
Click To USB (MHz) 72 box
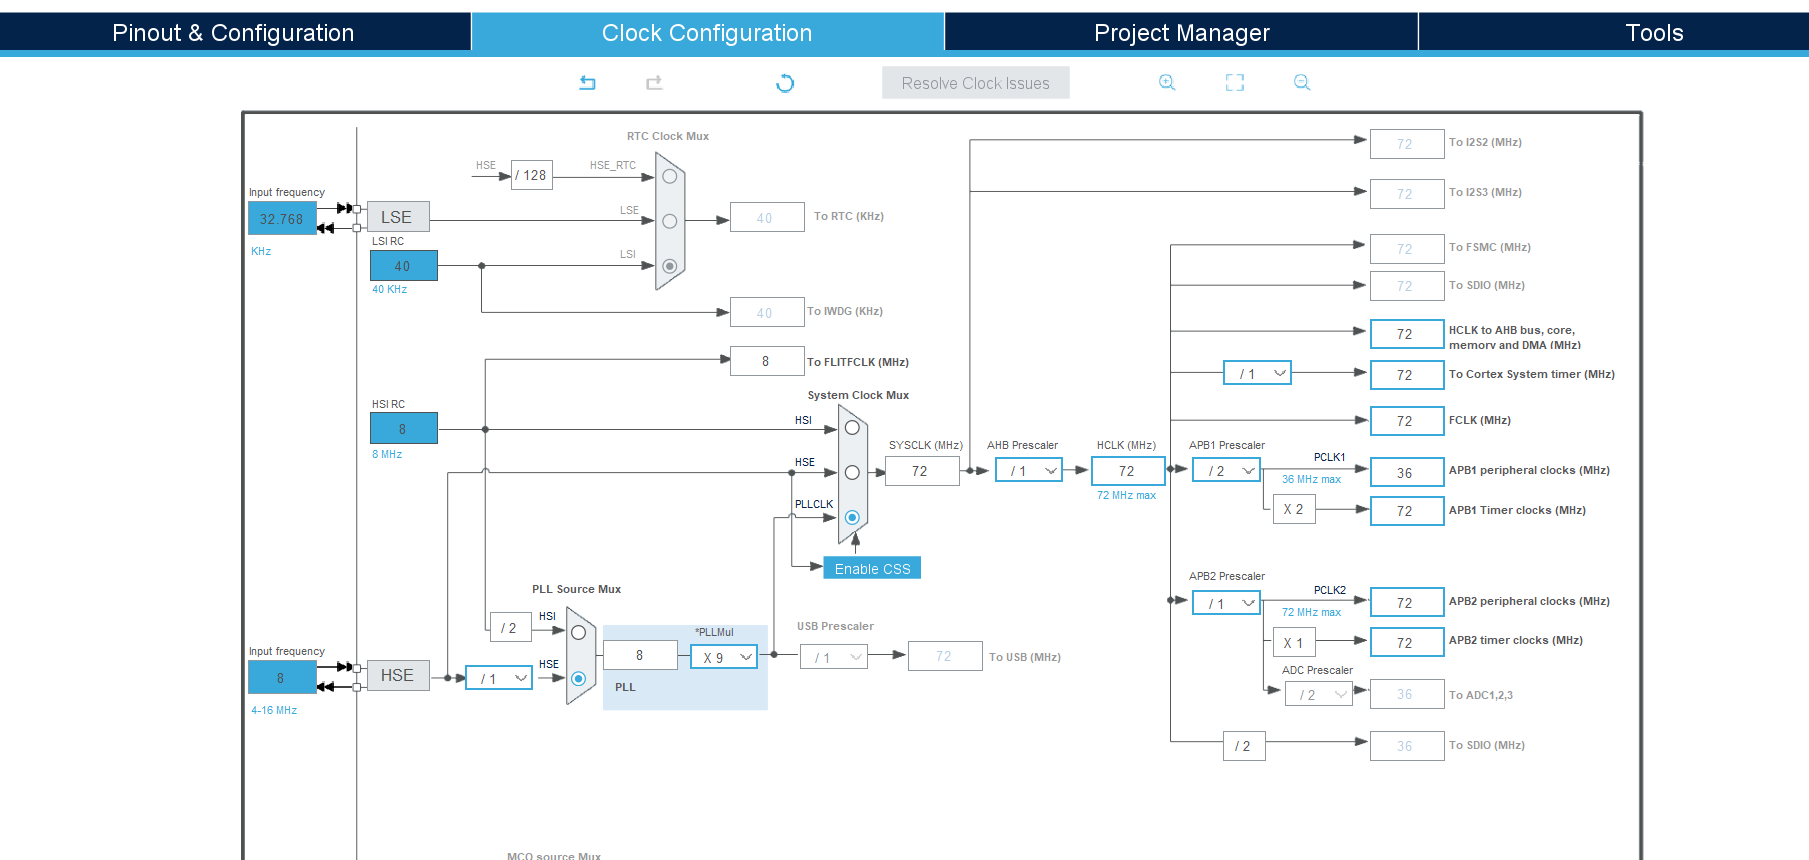(945, 656)
